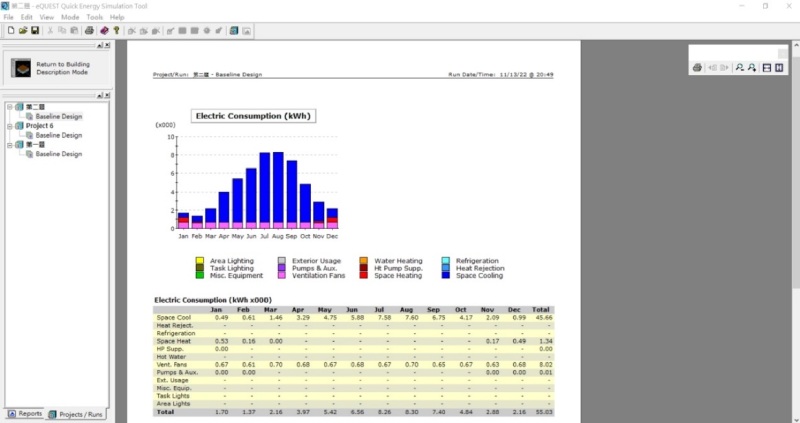This screenshot has width=800, height=423.
Task: Click the fit full page icon
Action: click(x=779, y=67)
